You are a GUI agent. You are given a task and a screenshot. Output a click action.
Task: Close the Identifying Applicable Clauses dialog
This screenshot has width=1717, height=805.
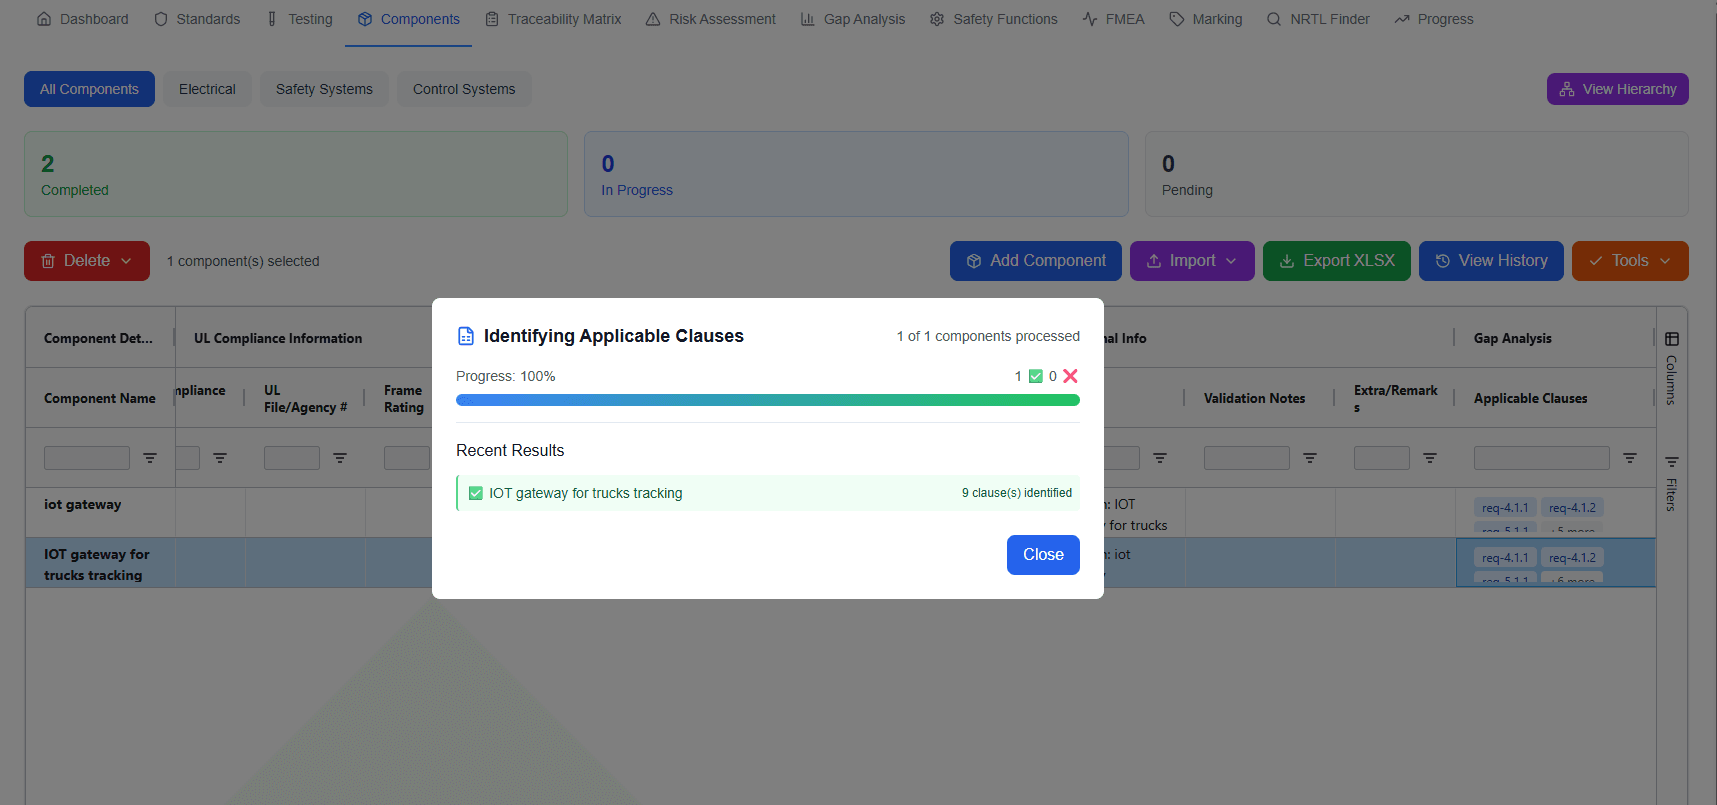(1042, 555)
